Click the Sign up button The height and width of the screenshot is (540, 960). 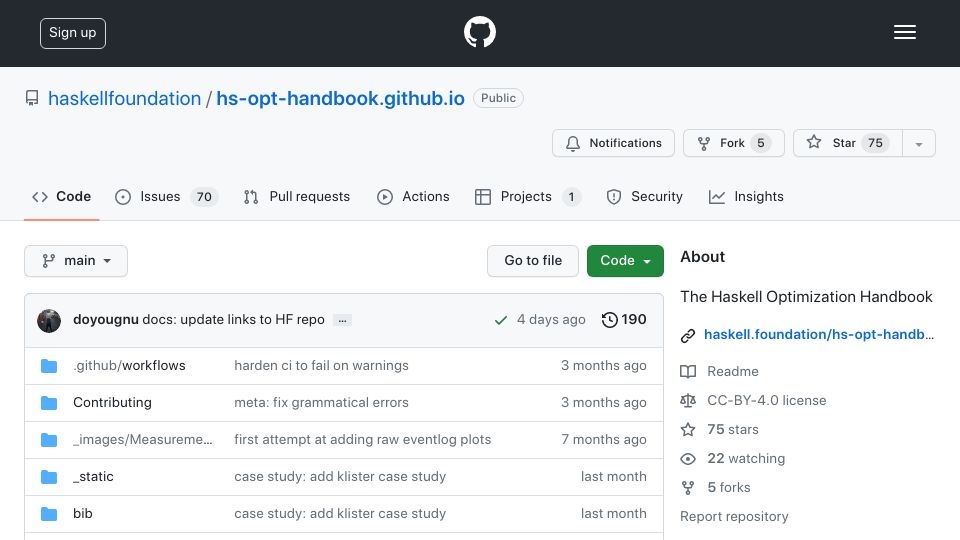tap(73, 33)
